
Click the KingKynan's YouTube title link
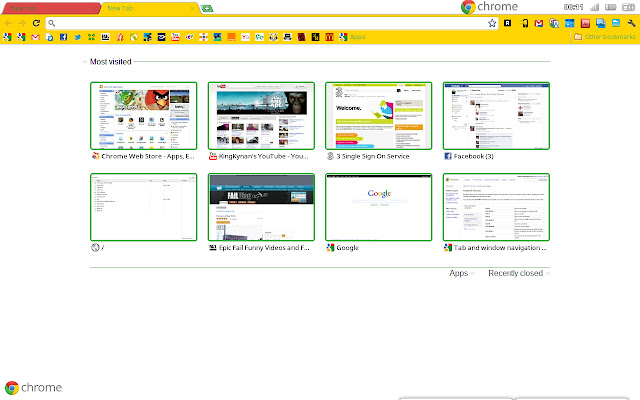264,156
